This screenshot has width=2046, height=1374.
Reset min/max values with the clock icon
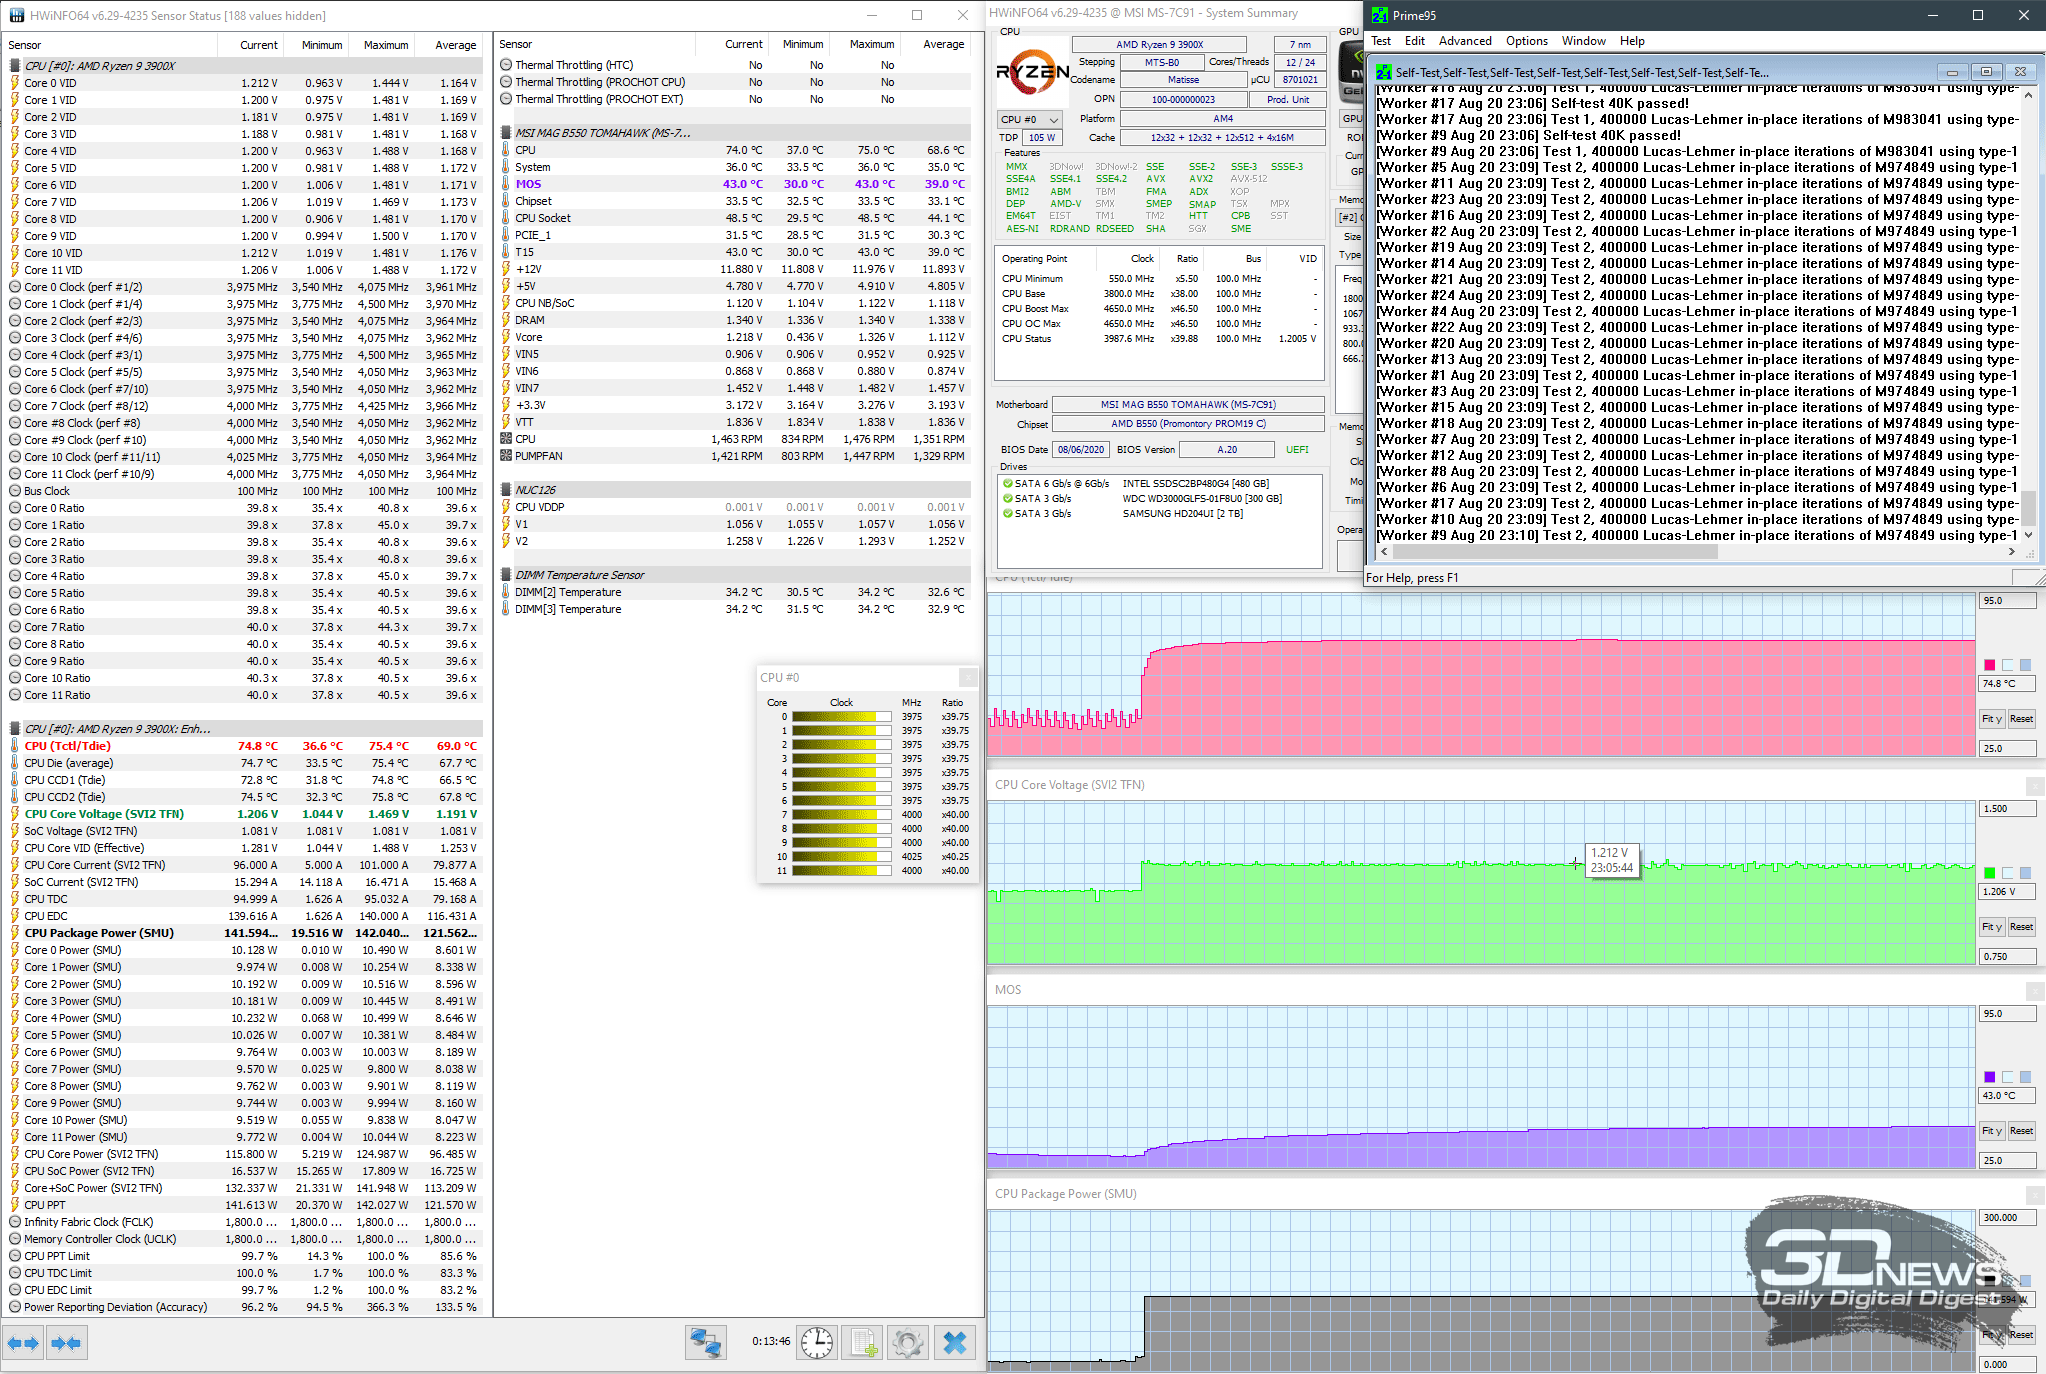tap(817, 1342)
